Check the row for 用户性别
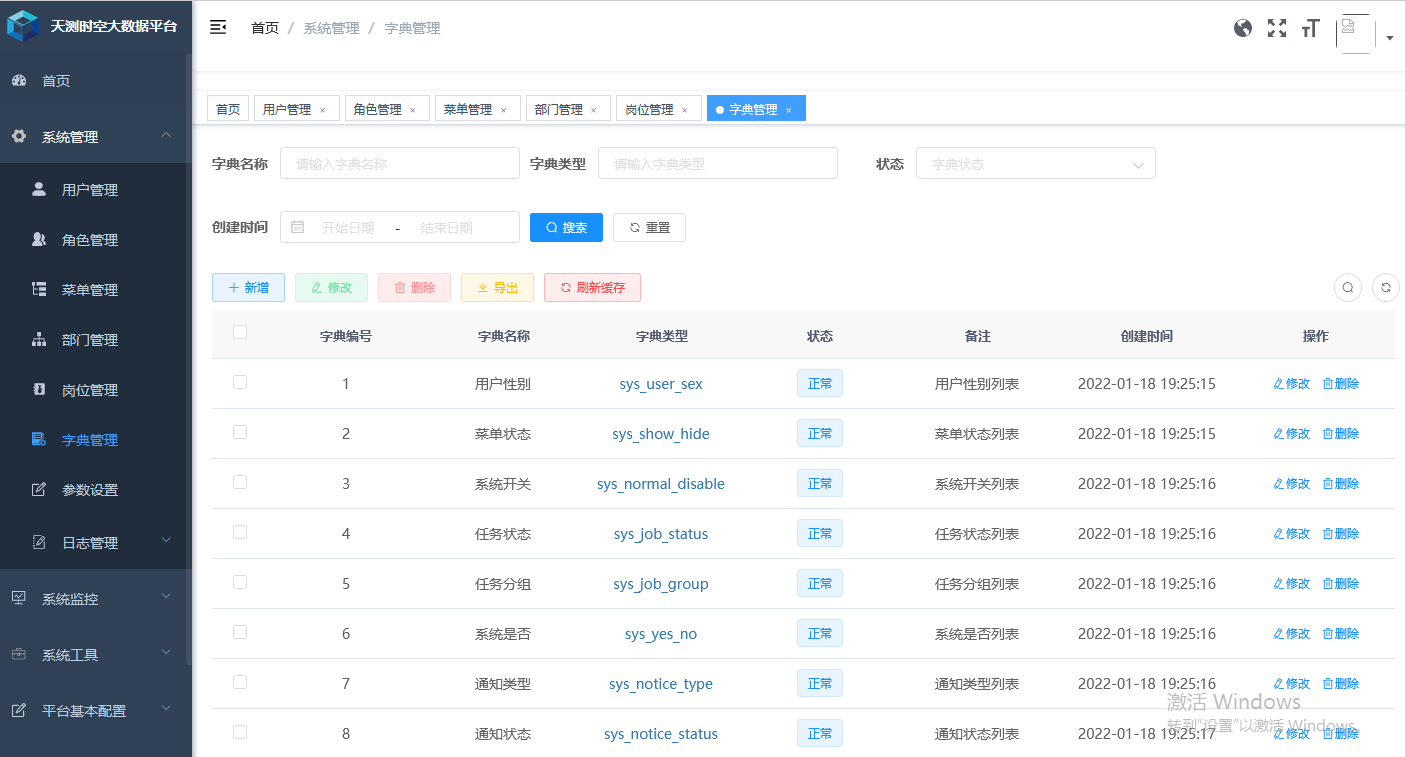The width and height of the screenshot is (1405, 757). [x=240, y=382]
